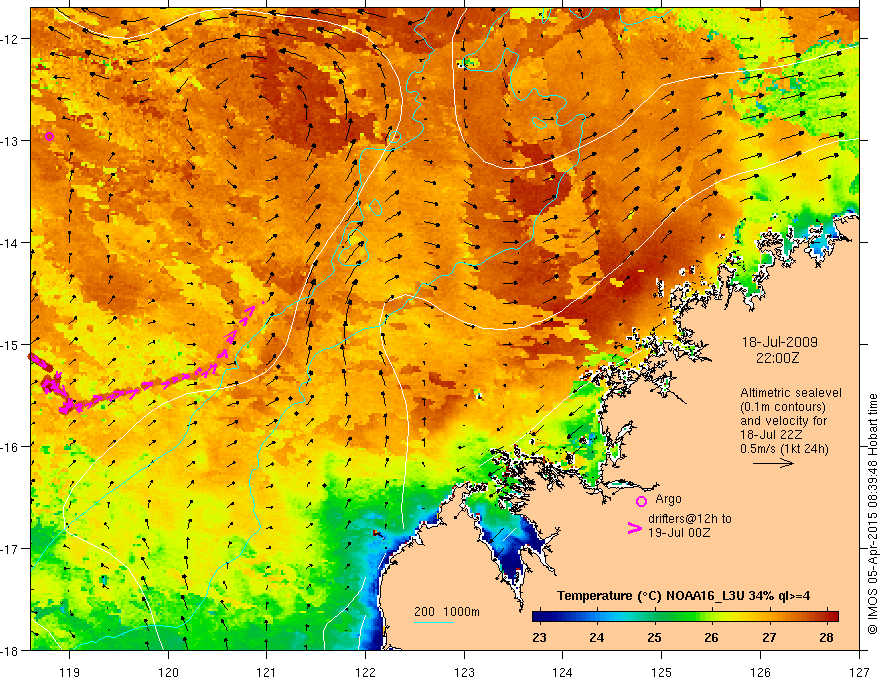This screenshot has height=680, width=880.
Task: Click the colorbar tick label '25'
Action: (x=654, y=637)
